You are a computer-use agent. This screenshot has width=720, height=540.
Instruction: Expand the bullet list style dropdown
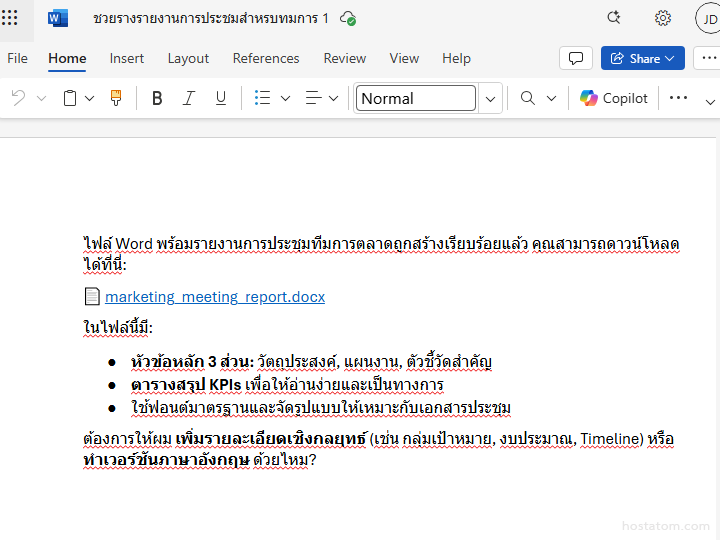pyautogui.click(x=285, y=98)
